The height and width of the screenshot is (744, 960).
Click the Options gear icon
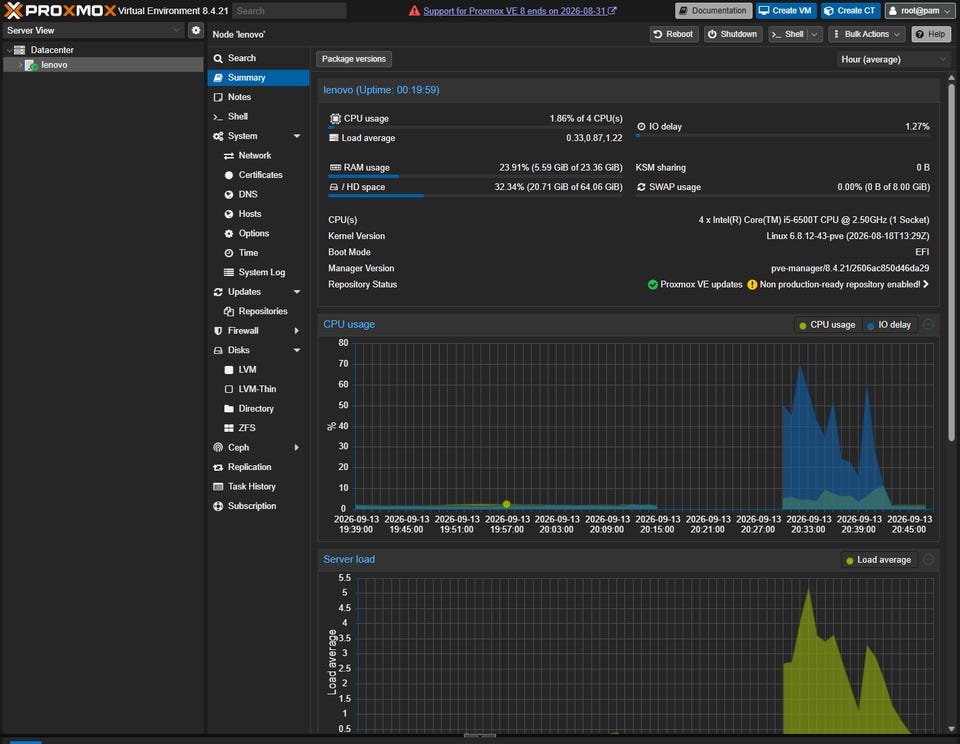(x=229, y=233)
